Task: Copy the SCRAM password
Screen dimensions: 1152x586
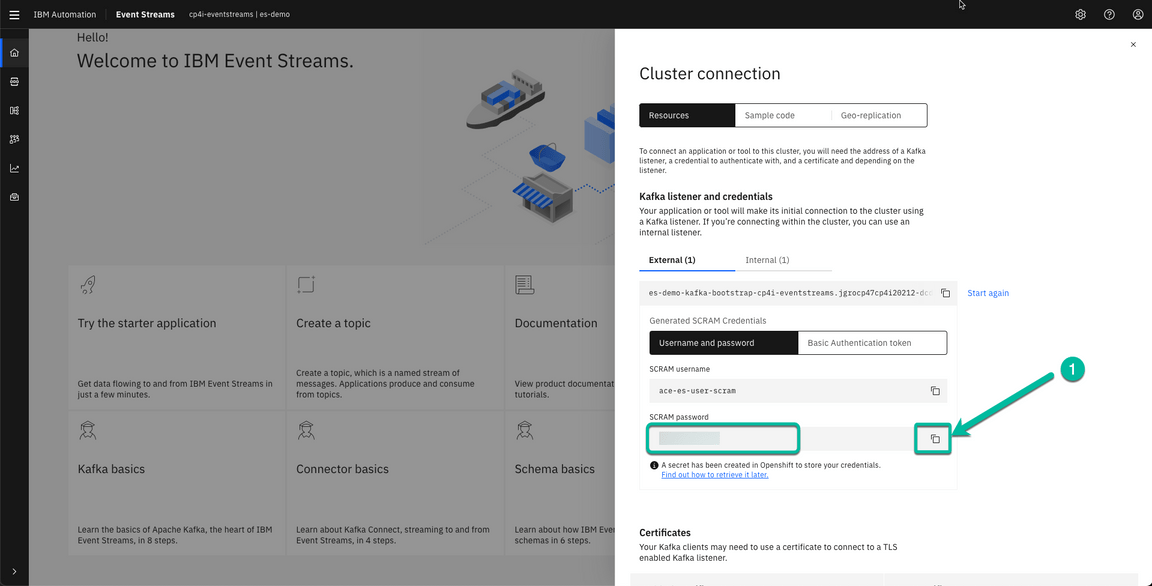Action: (x=932, y=438)
